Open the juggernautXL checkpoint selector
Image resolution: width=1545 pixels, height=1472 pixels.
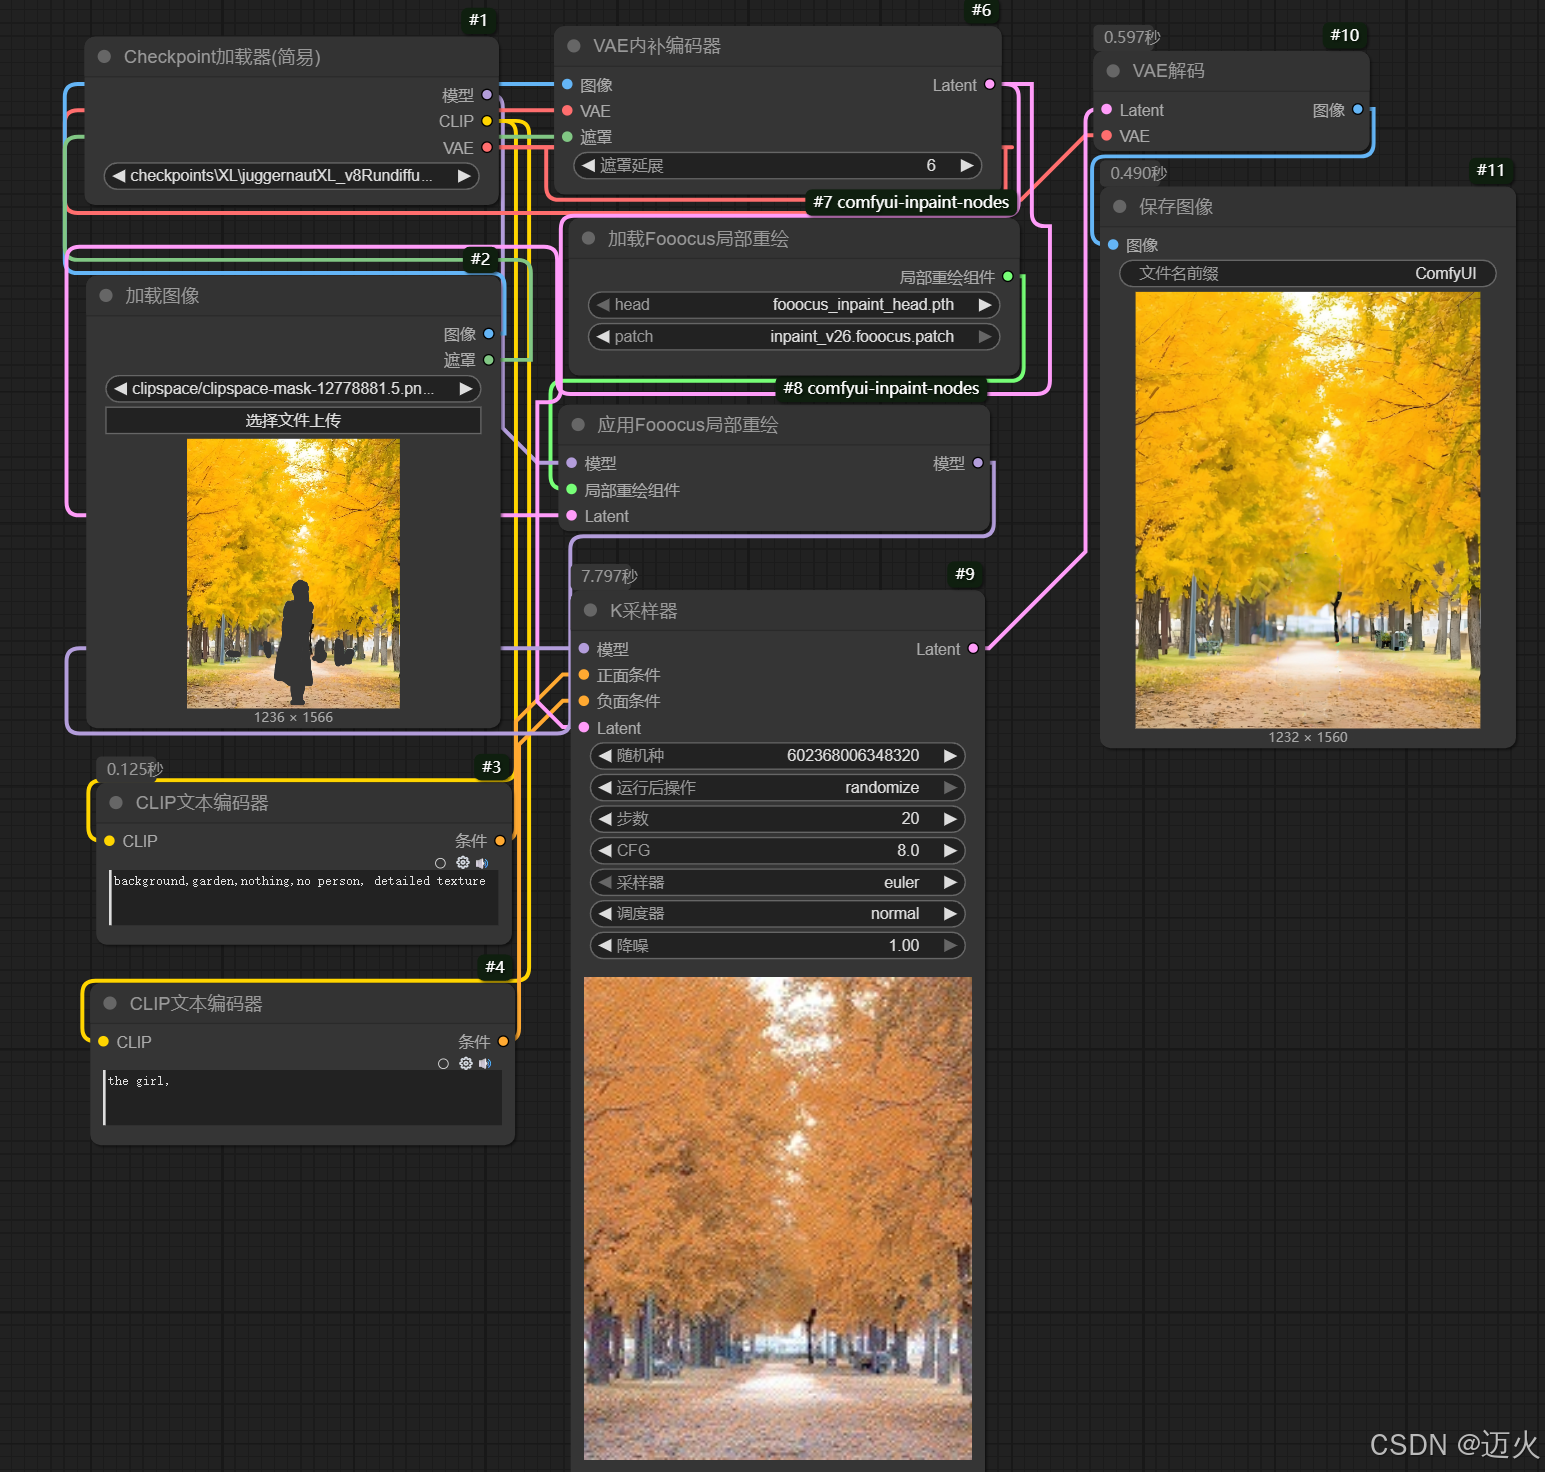click(x=290, y=175)
